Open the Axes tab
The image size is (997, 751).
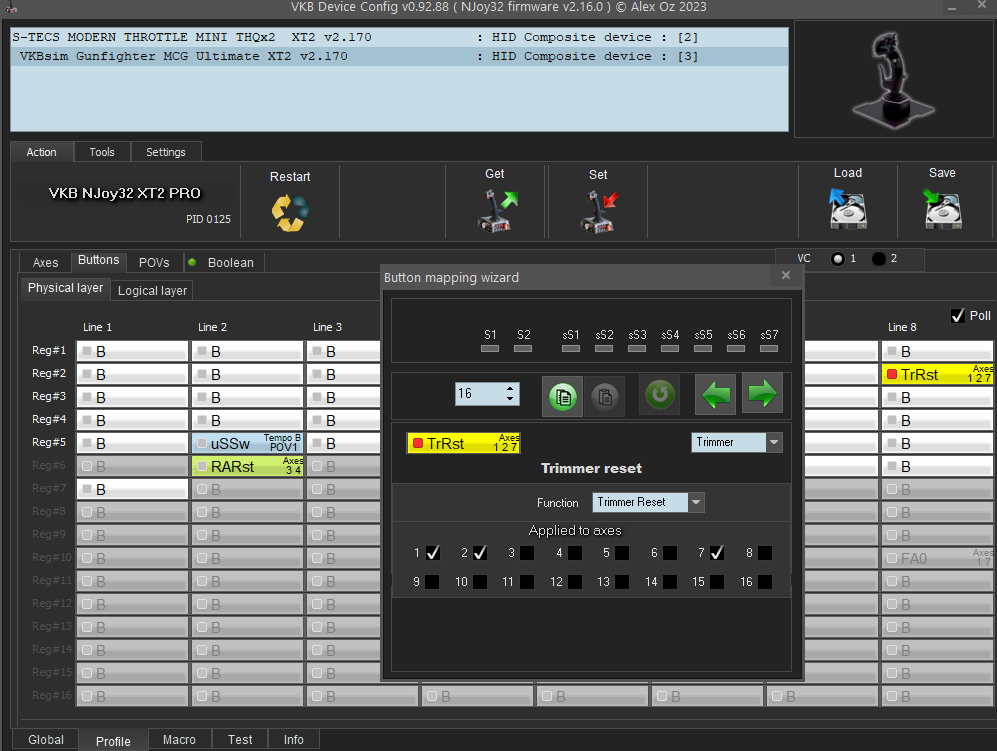click(46, 263)
